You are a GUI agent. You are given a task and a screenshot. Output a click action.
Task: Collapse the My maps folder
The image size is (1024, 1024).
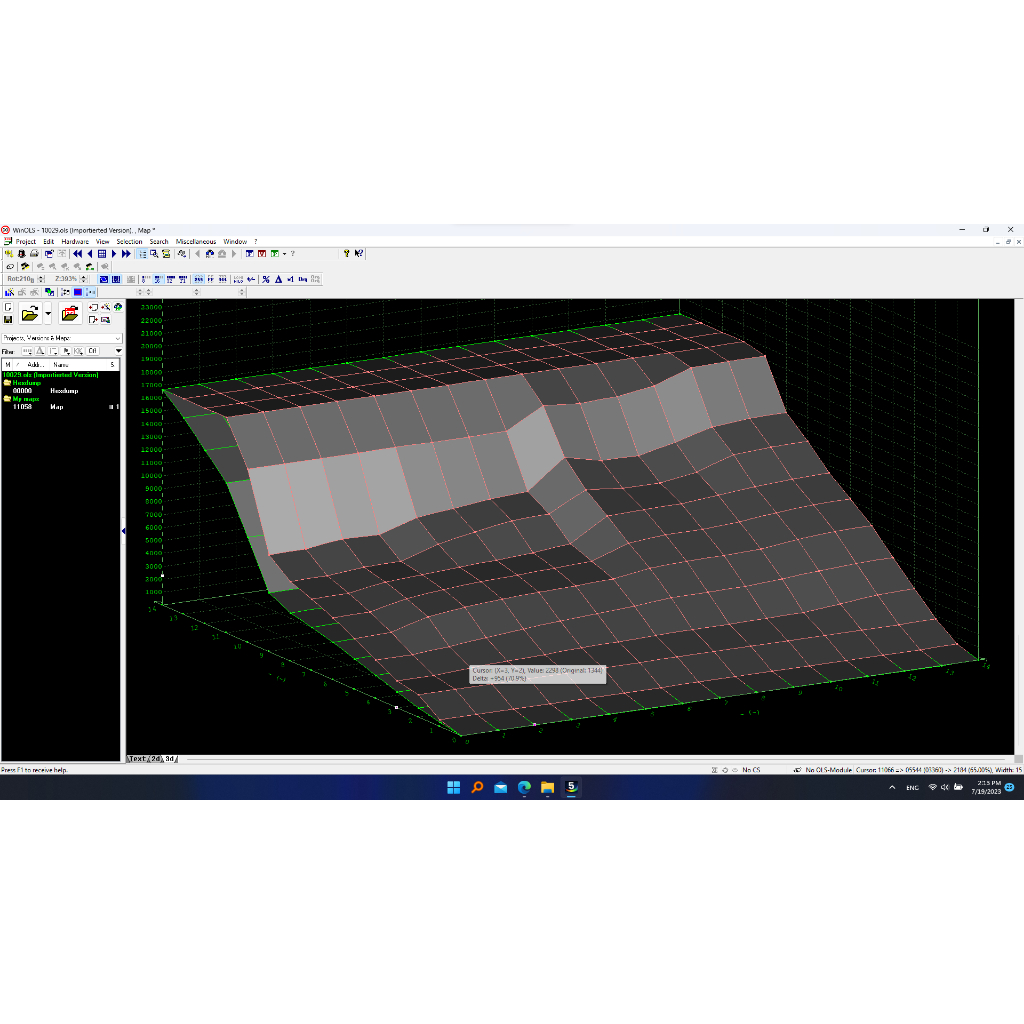pos(8,399)
